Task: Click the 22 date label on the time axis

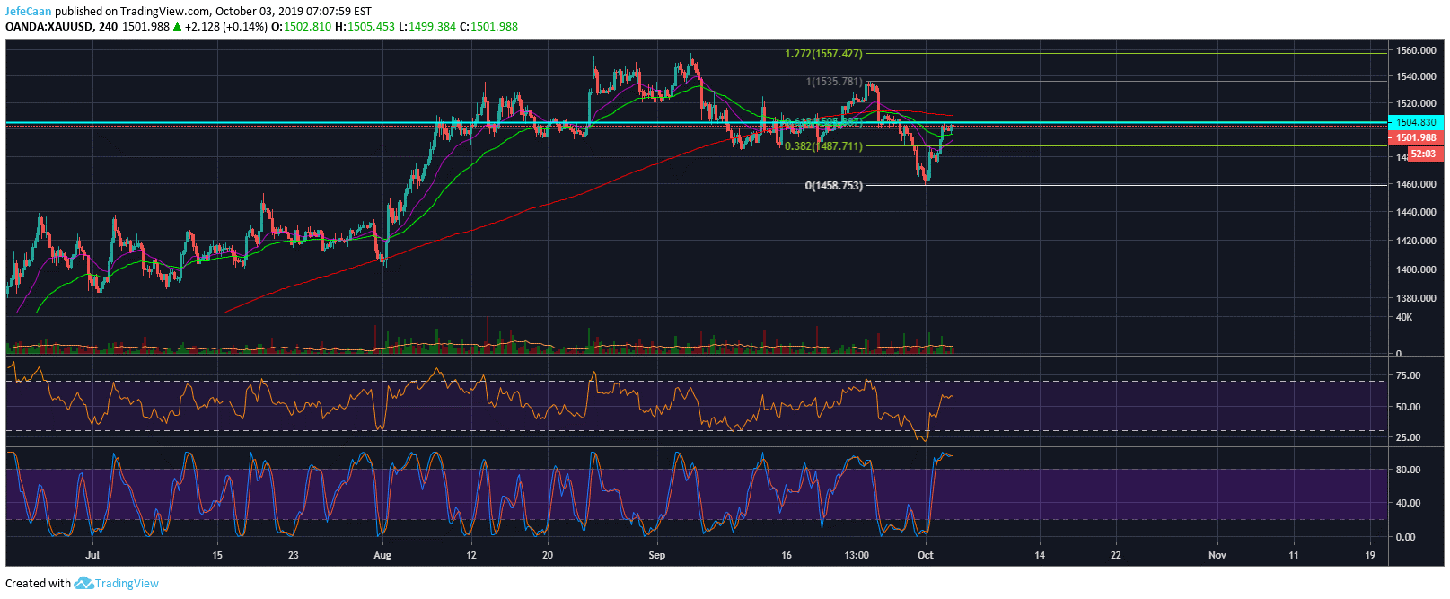Action: [1114, 553]
